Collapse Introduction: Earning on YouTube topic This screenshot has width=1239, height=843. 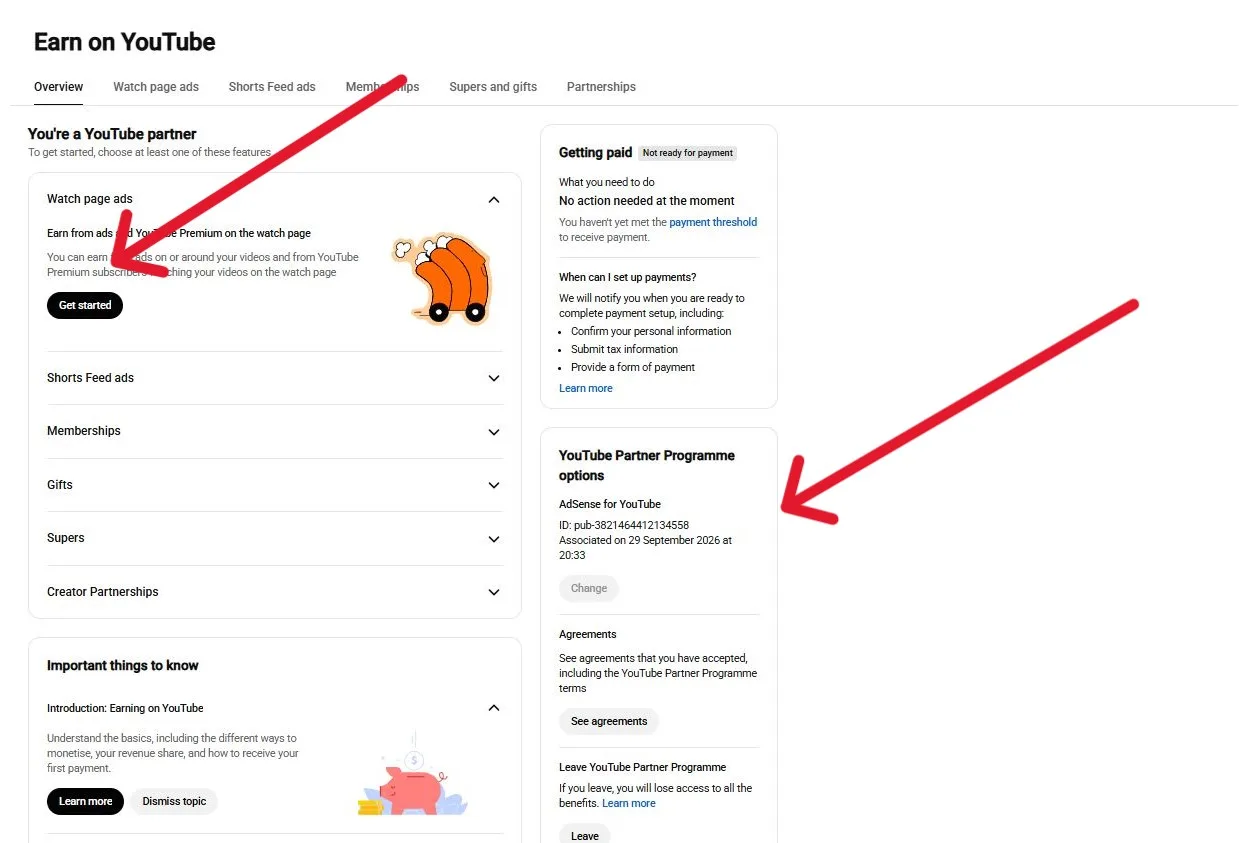494,708
